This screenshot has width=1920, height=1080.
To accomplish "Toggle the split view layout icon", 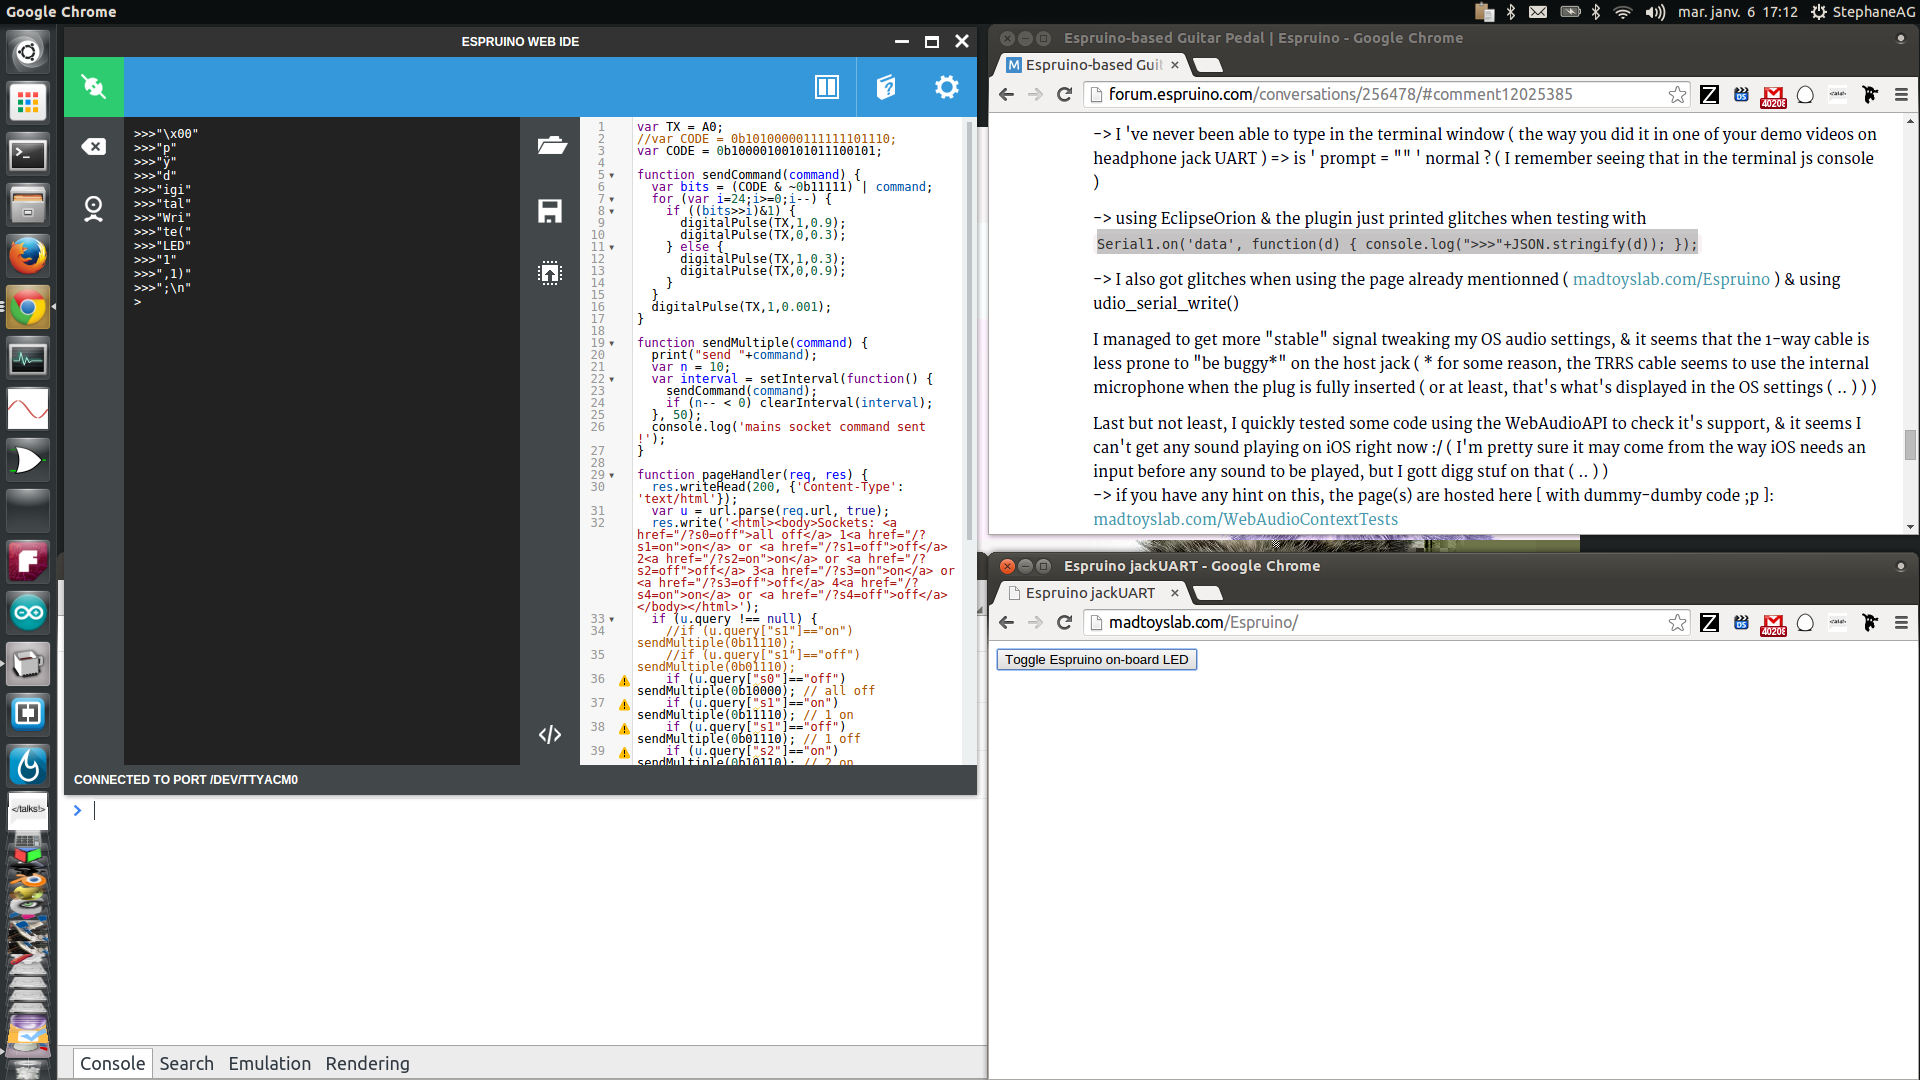I will pos(827,87).
